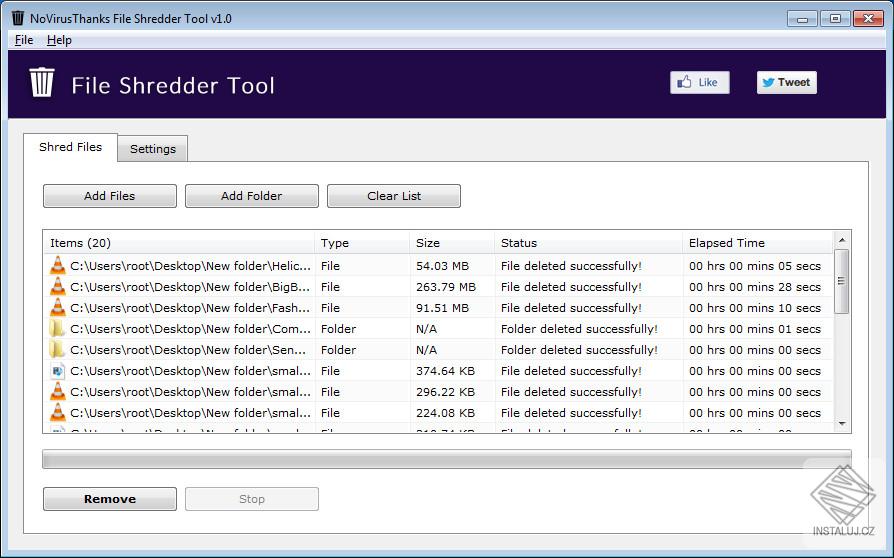The width and height of the screenshot is (894, 558).
Task: Click the 374.64 KB size cell
Action: pos(445,371)
